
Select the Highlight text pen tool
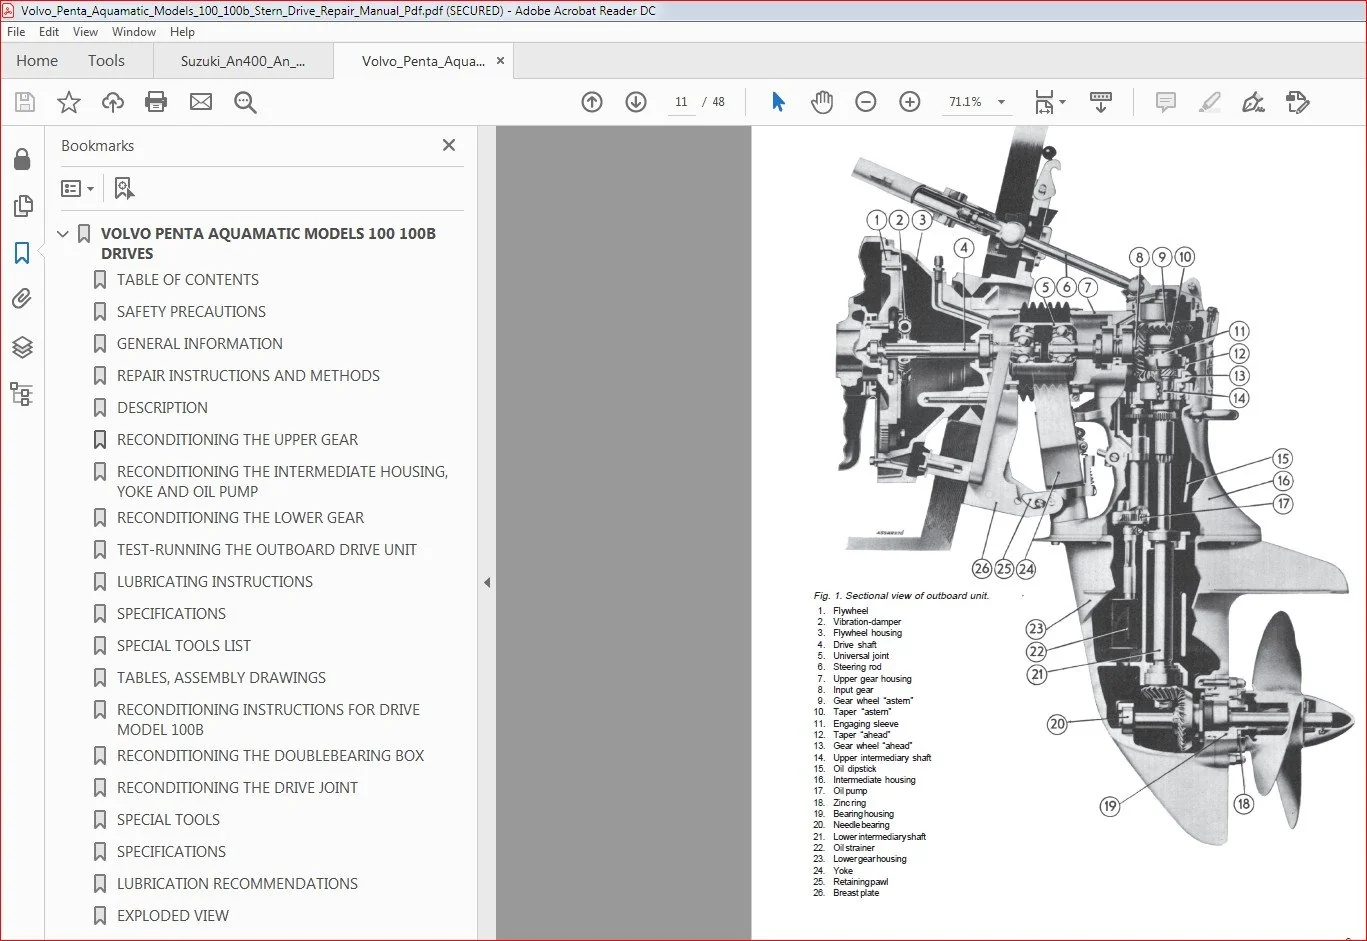pyautogui.click(x=1210, y=102)
